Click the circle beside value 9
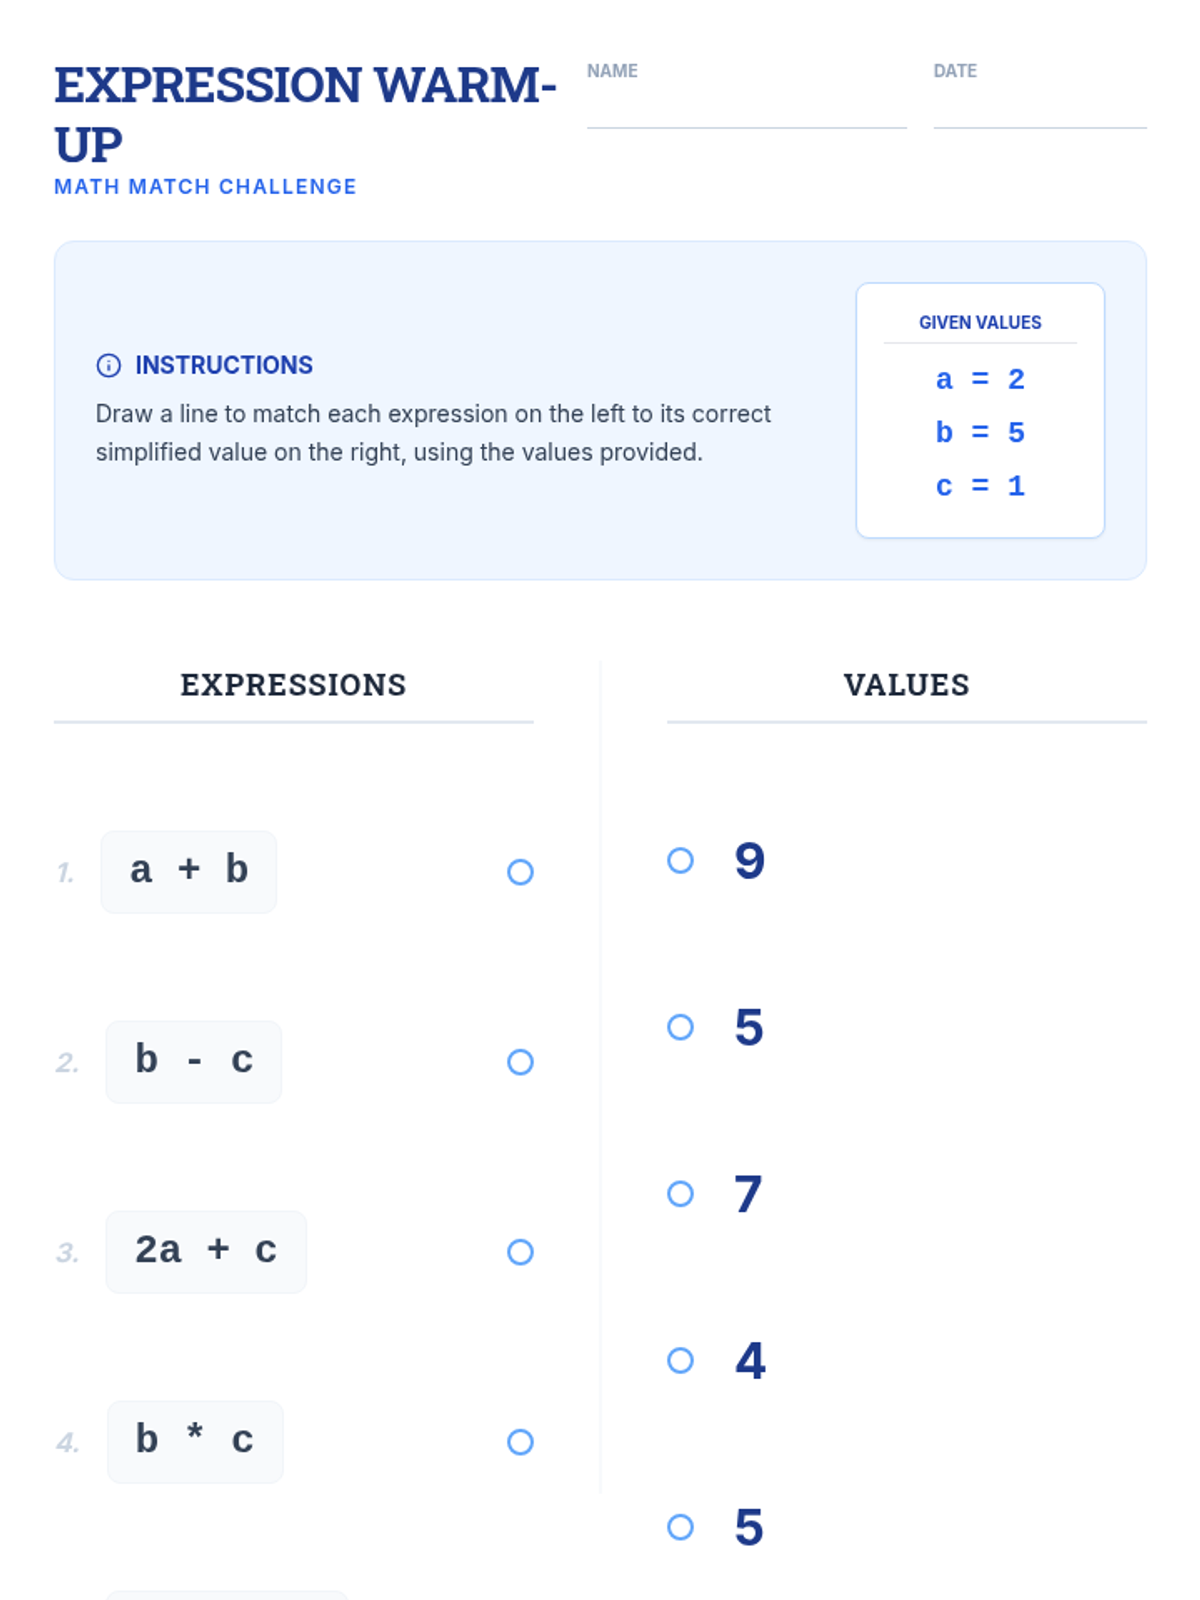 (x=680, y=860)
